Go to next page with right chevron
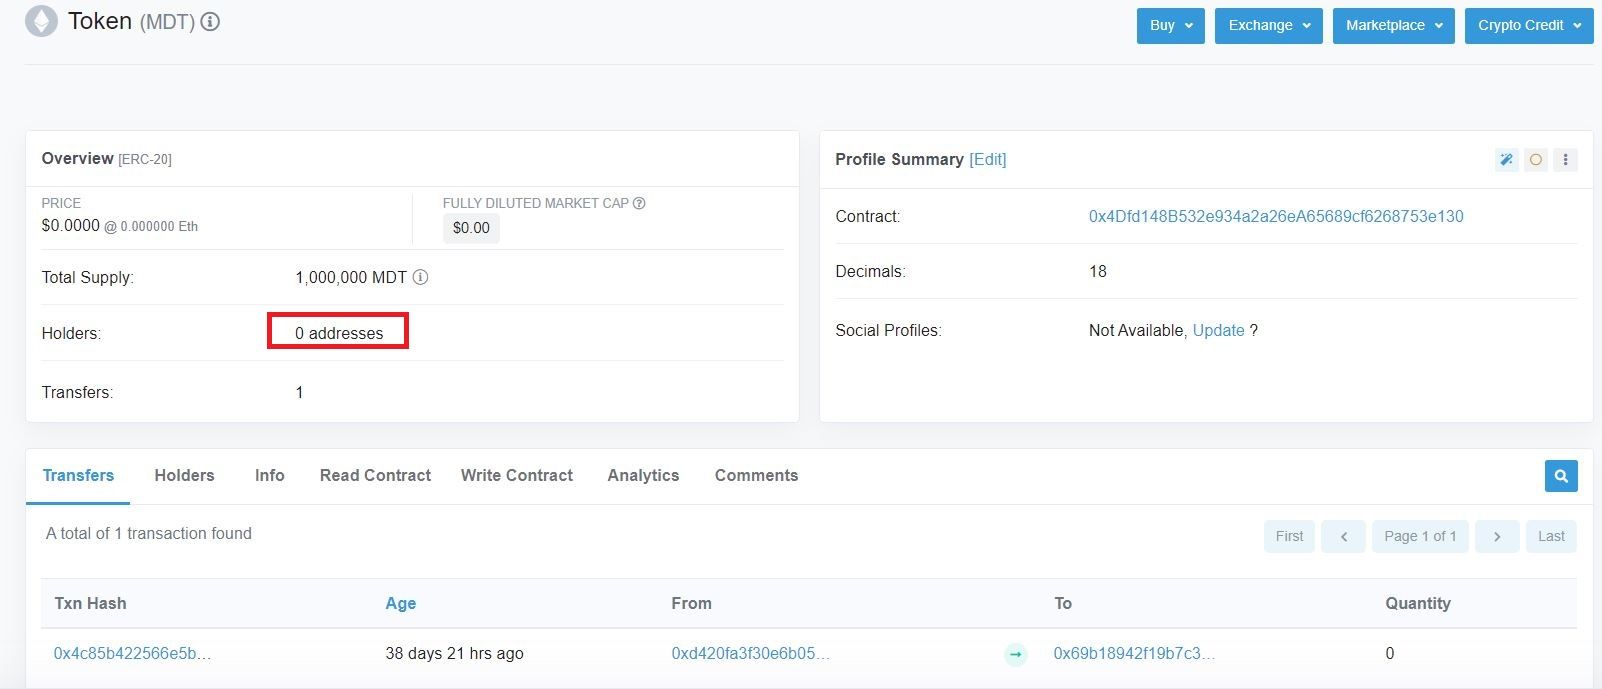This screenshot has height=689, width=1602. 1497,537
